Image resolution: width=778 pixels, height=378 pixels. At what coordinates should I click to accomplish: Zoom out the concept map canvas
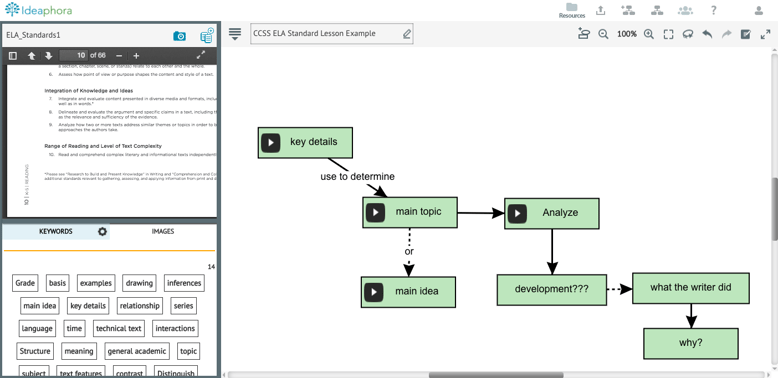pyautogui.click(x=603, y=34)
